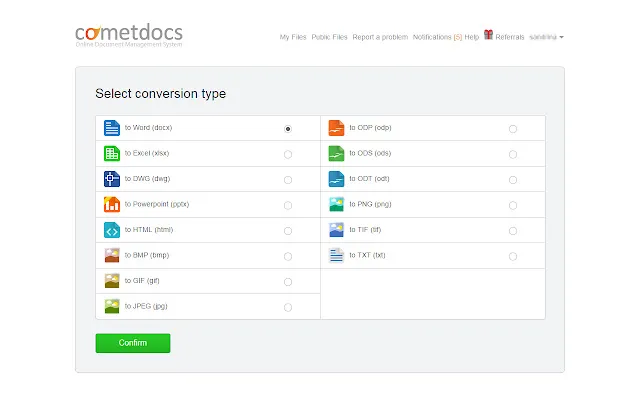Viewport: 640px width, 400px height.
Task: Select the to HTML (html) radio button
Action: point(288,231)
